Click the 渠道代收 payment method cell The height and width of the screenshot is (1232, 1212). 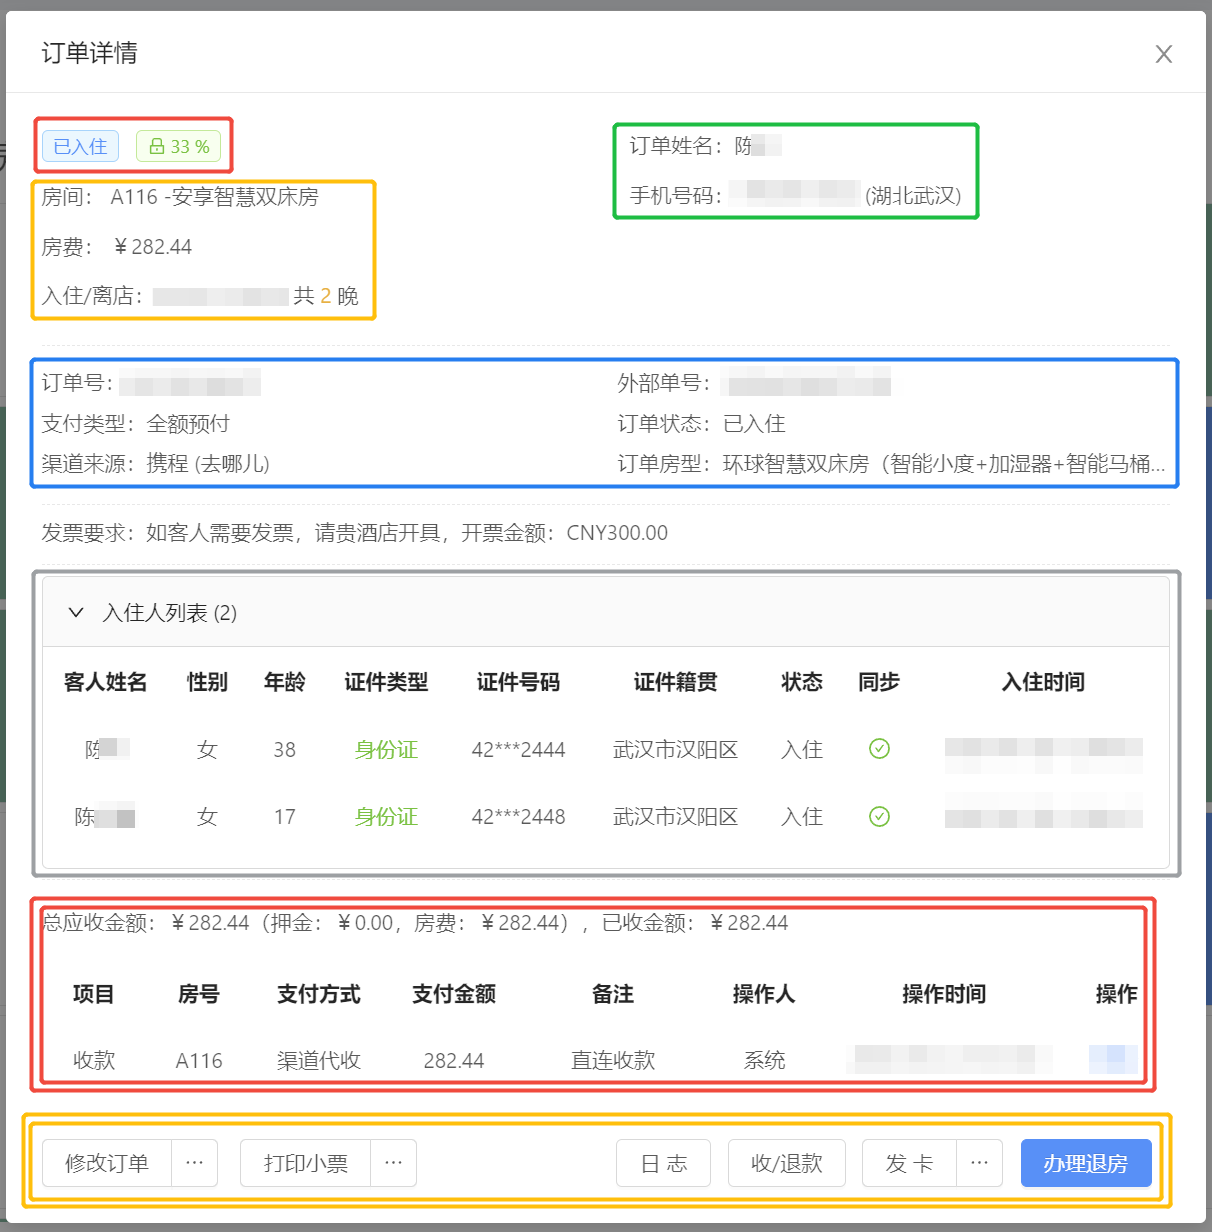[x=319, y=1060]
